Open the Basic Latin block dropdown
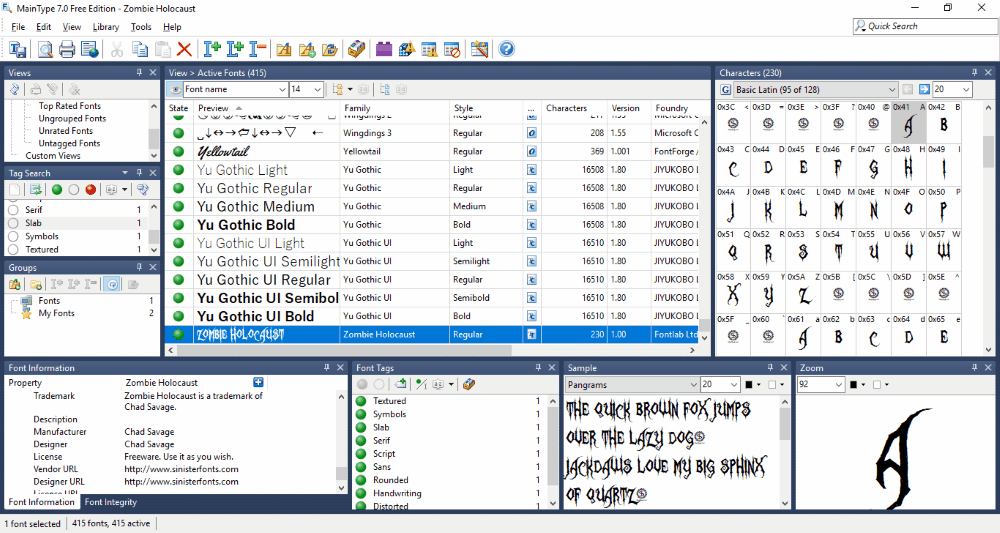This screenshot has width=1000, height=533. point(892,89)
